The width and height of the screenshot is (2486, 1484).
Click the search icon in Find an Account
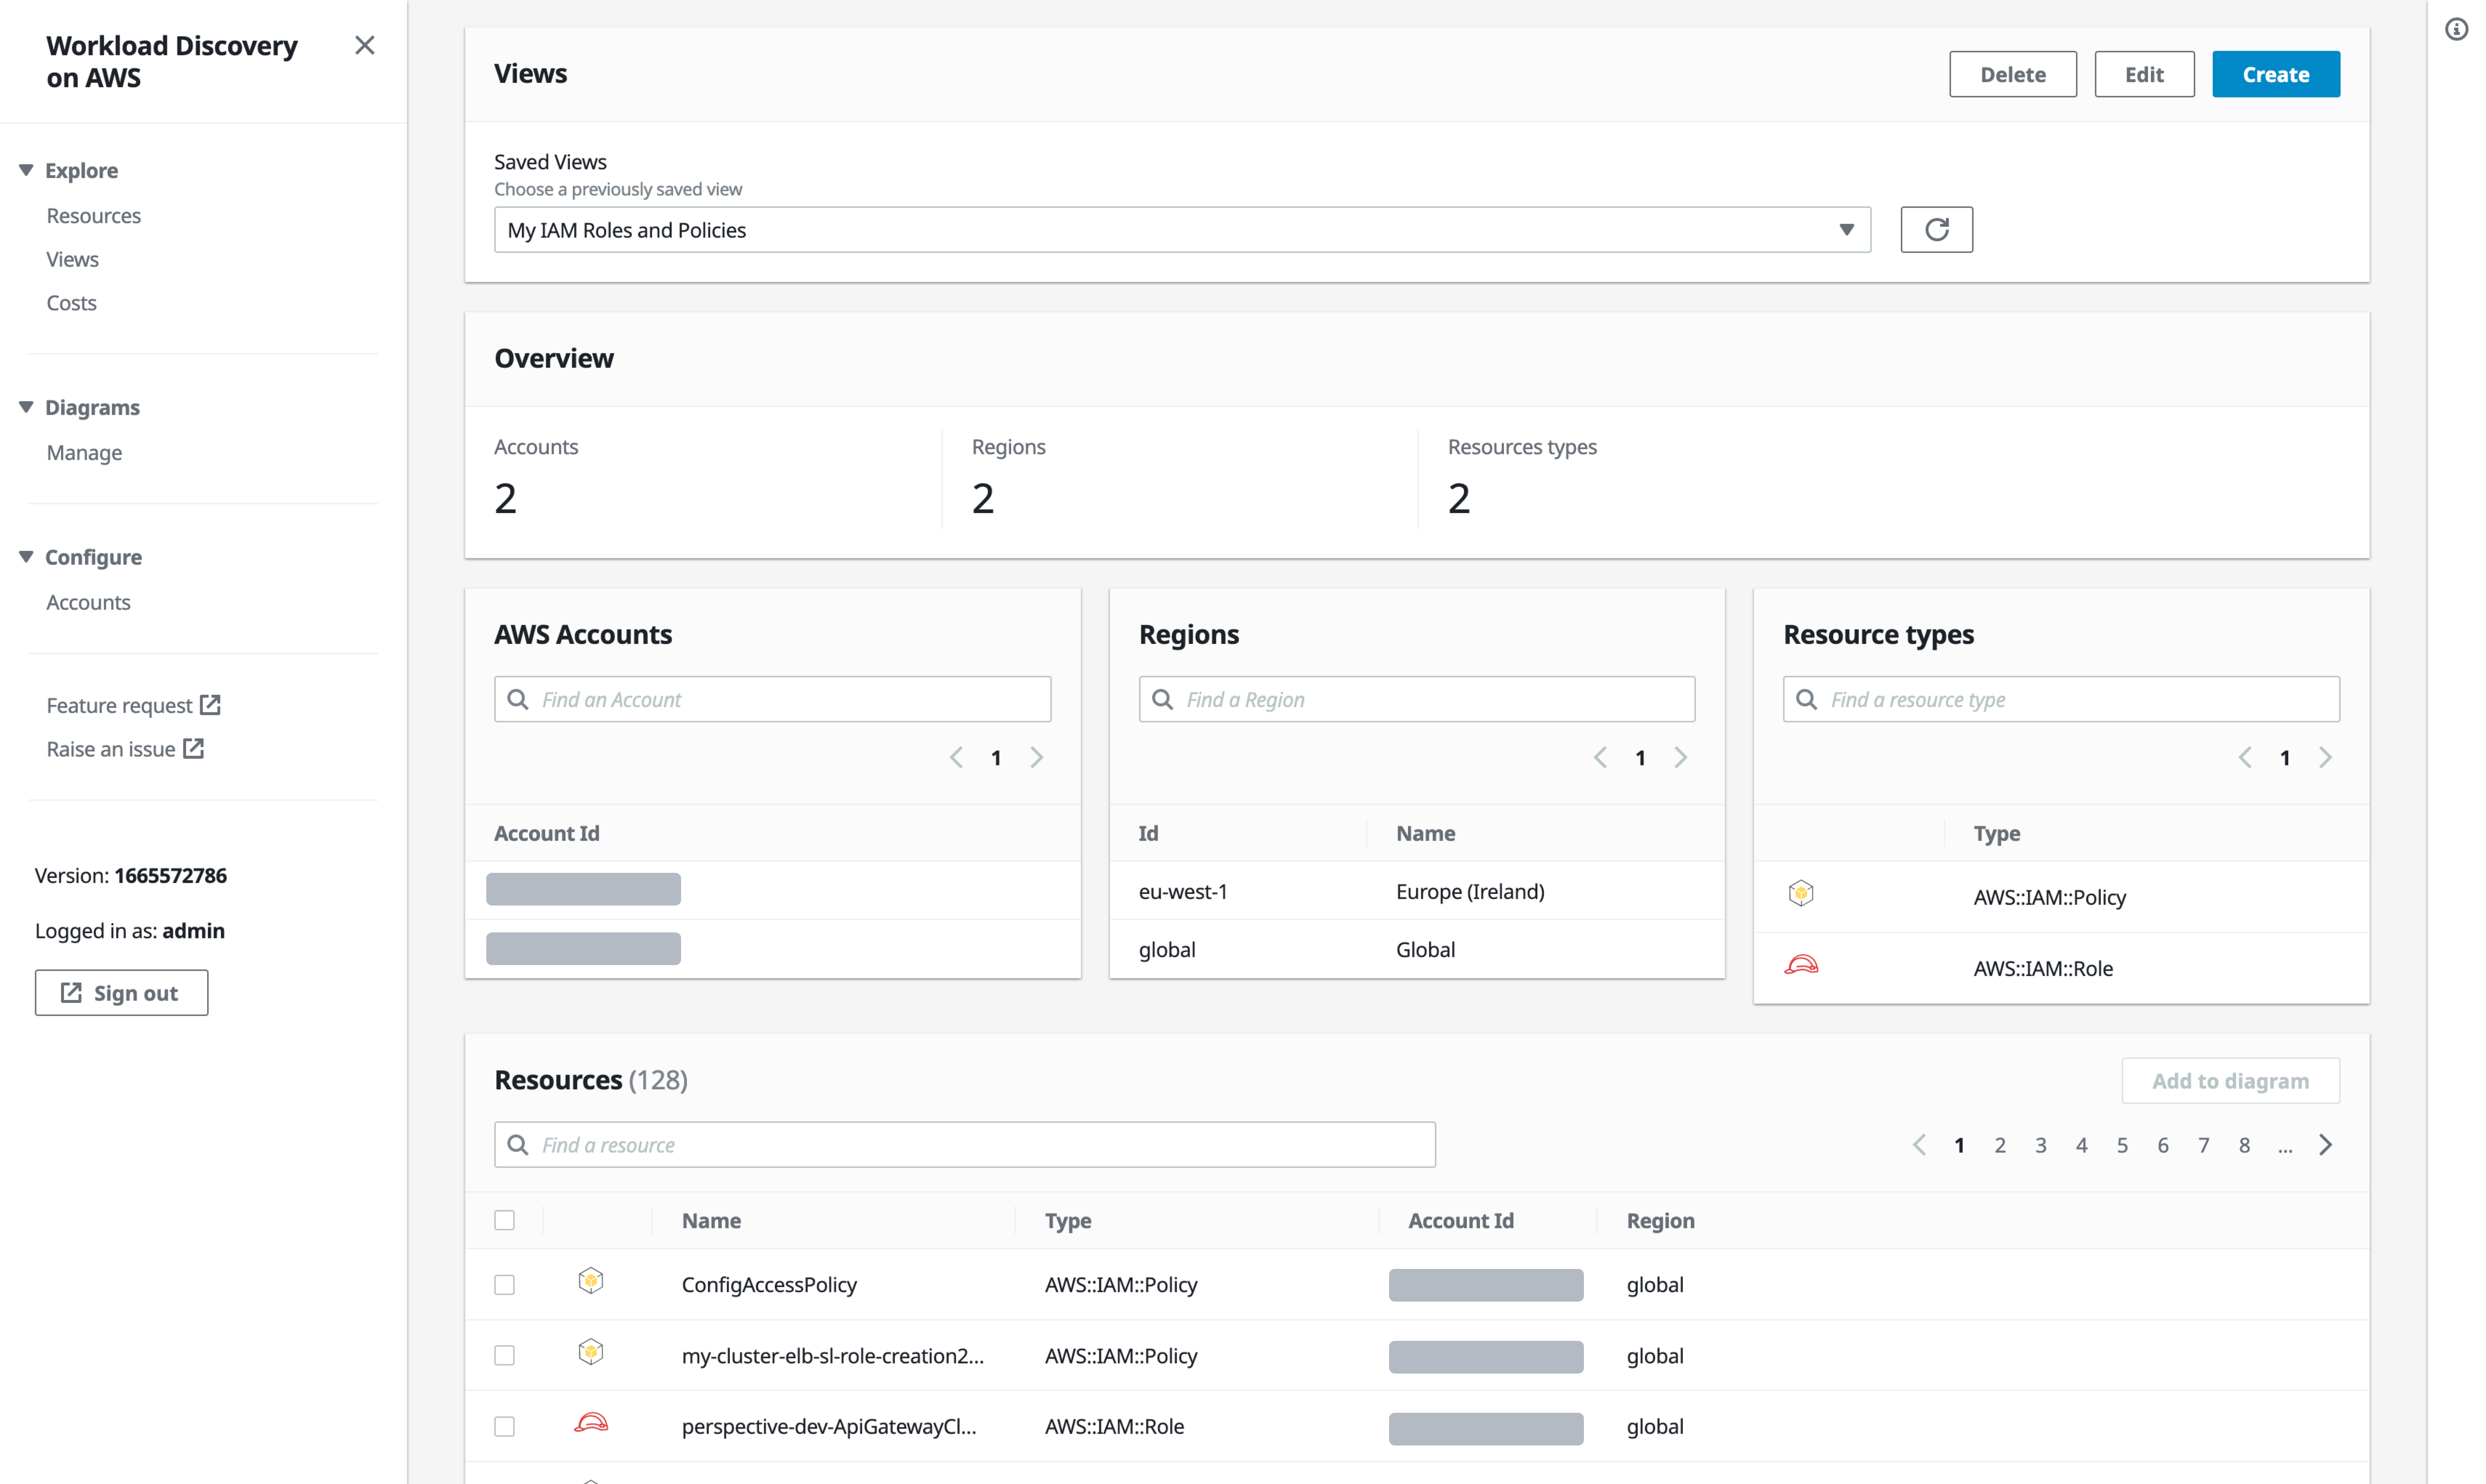pyautogui.click(x=518, y=699)
